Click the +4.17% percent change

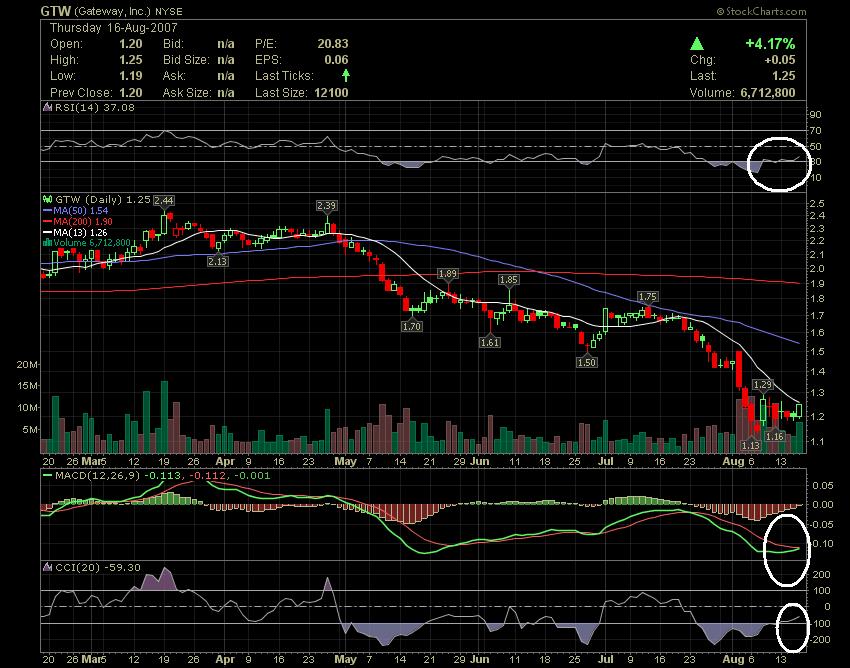770,44
